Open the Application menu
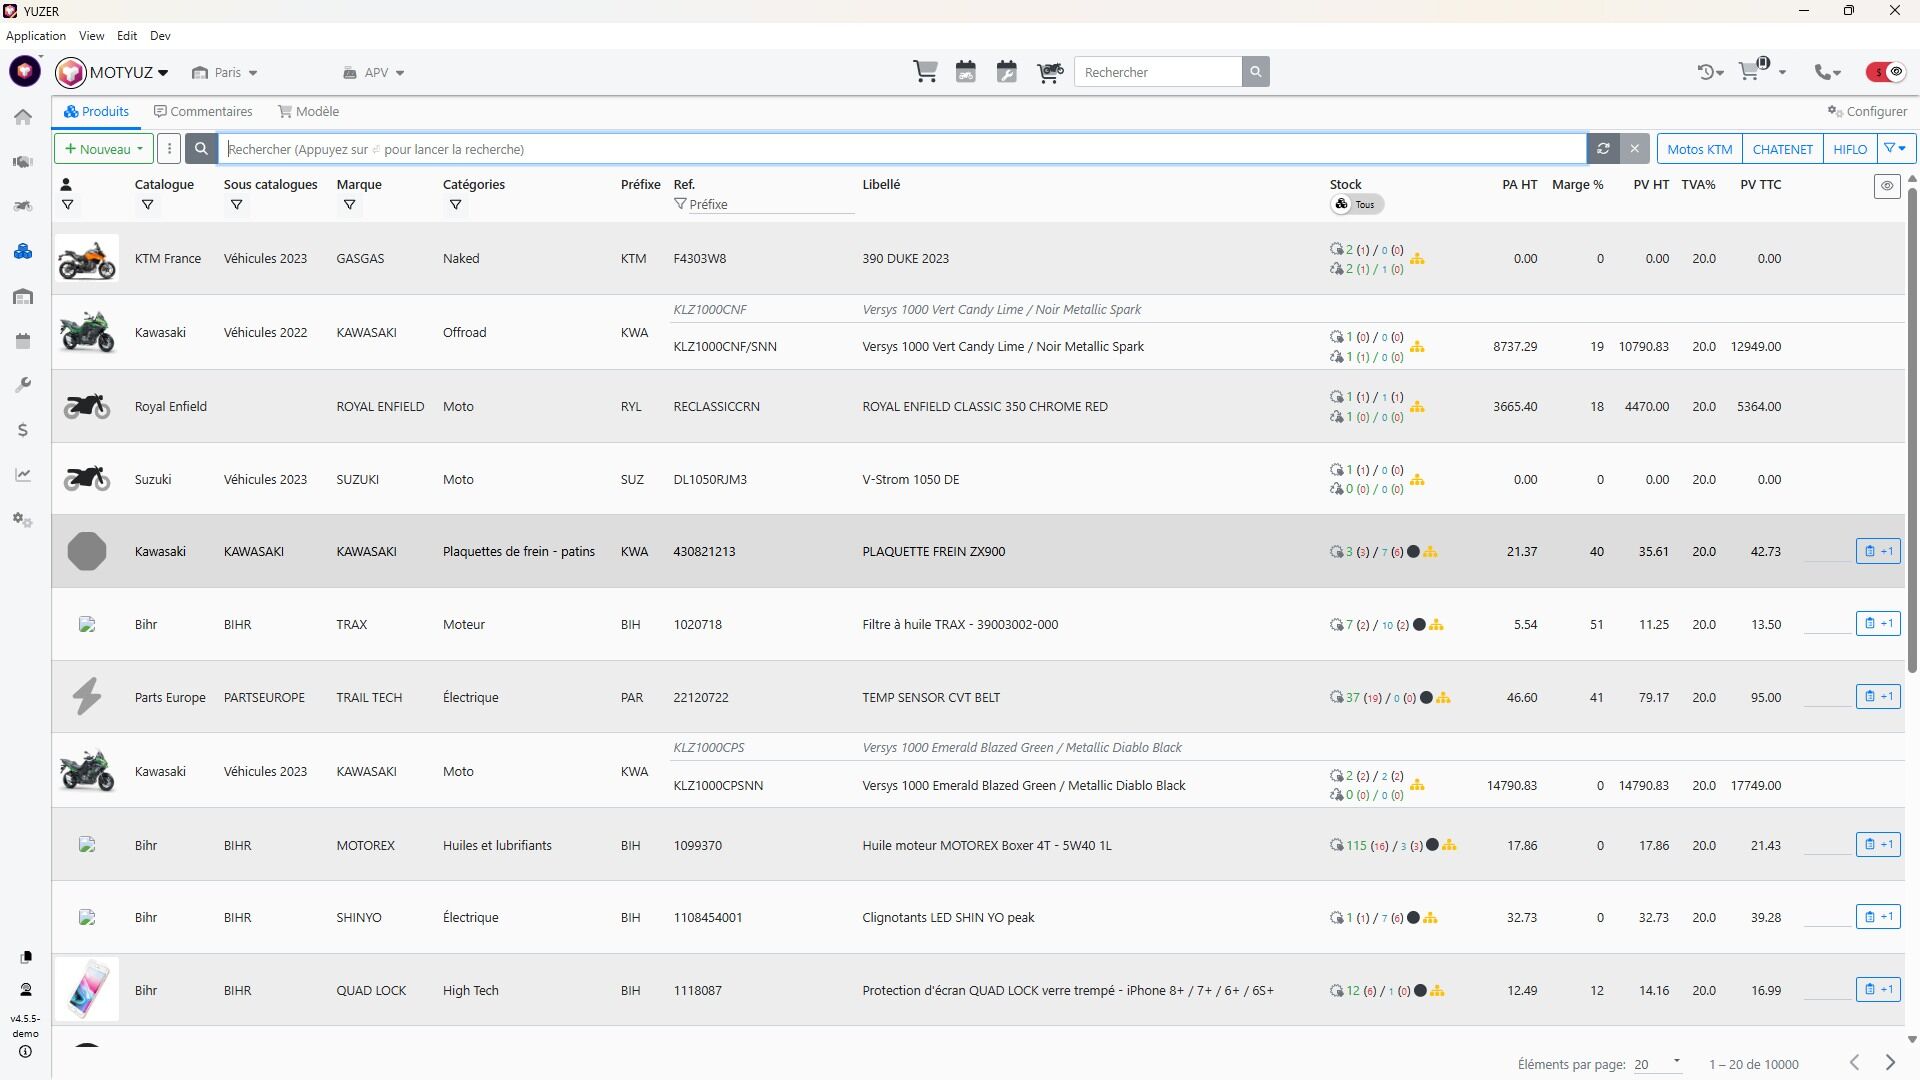The image size is (1920, 1080). [x=36, y=36]
